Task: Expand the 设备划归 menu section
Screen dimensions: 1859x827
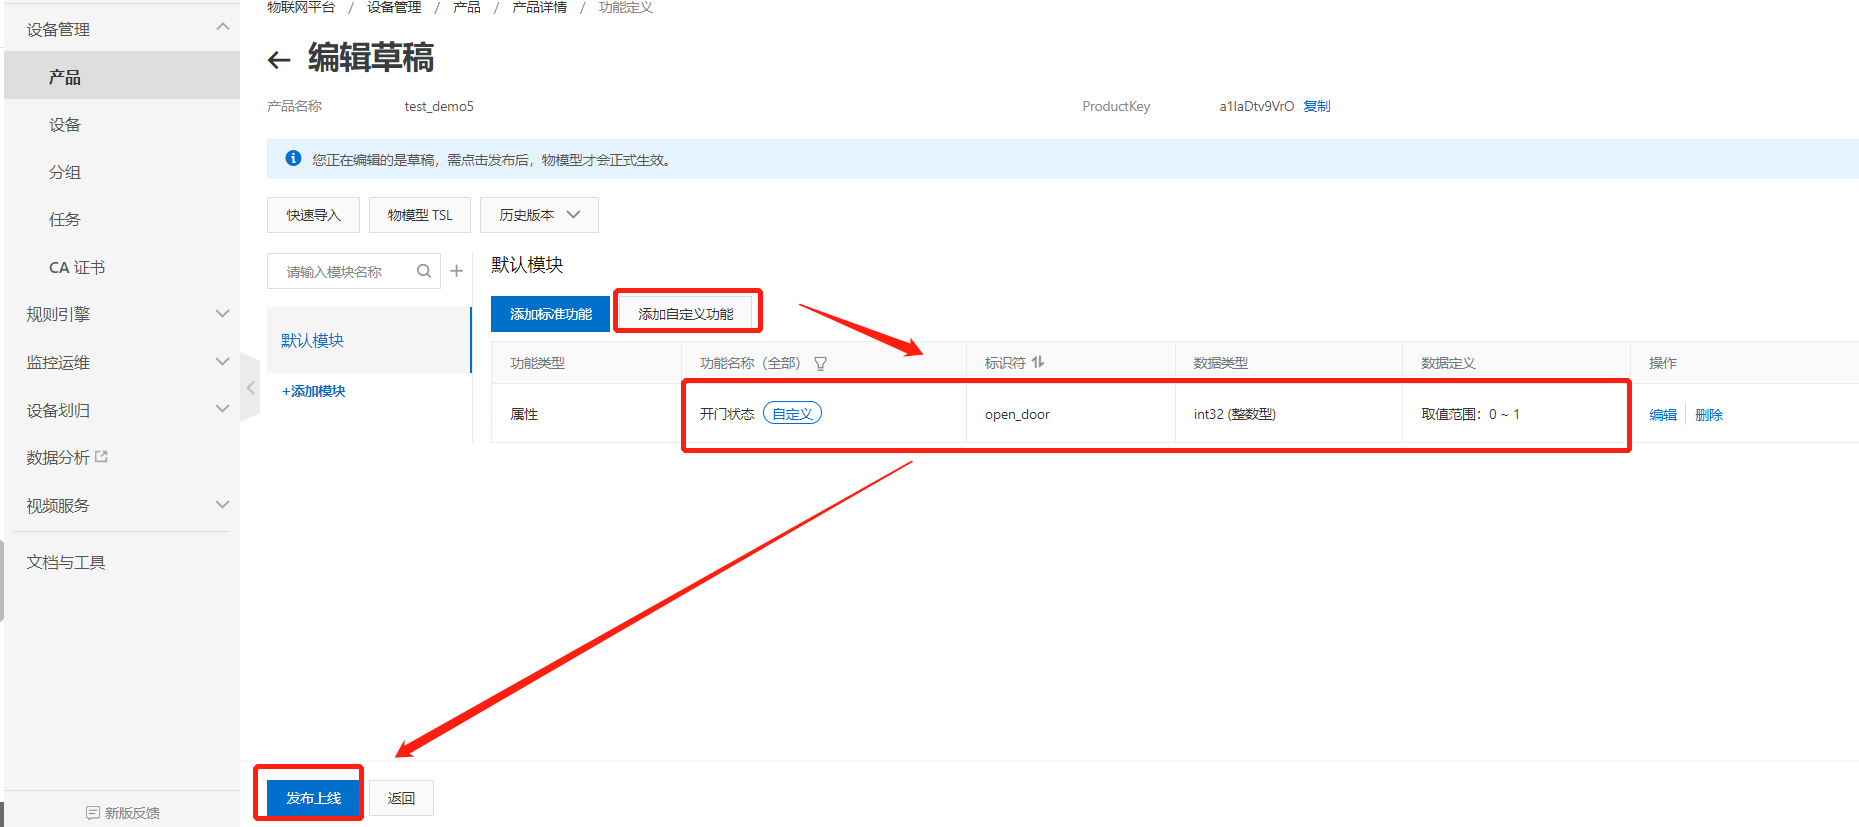Action: pos(222,409)
